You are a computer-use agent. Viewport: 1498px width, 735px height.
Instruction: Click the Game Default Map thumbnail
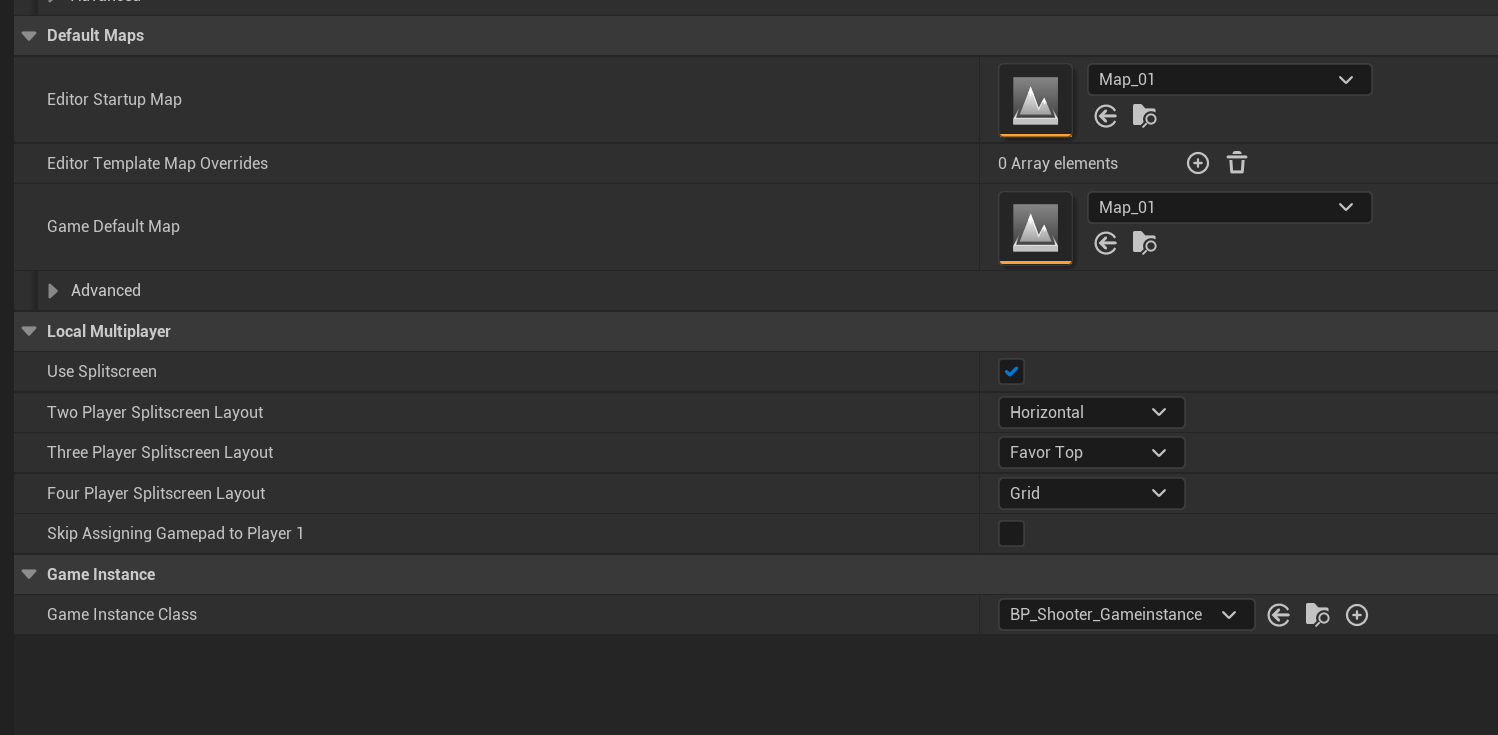[x=1035, y=227]
